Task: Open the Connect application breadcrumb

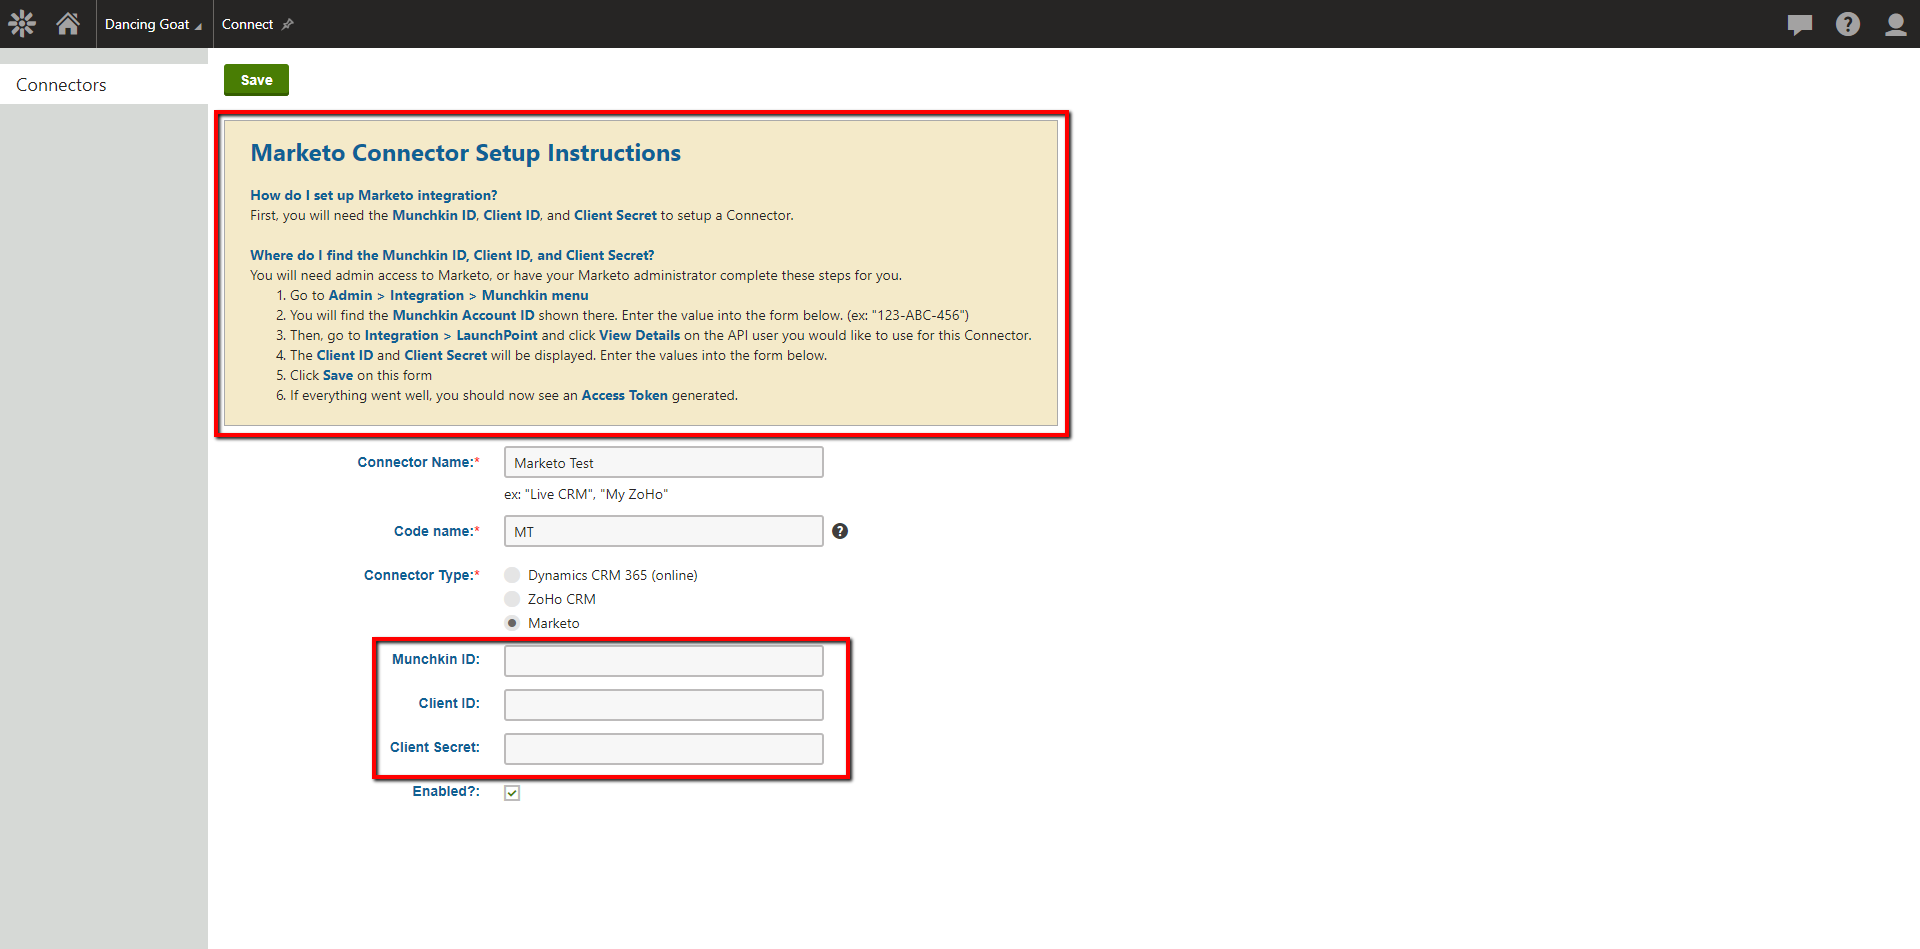Action: click(x=247, y=24)
